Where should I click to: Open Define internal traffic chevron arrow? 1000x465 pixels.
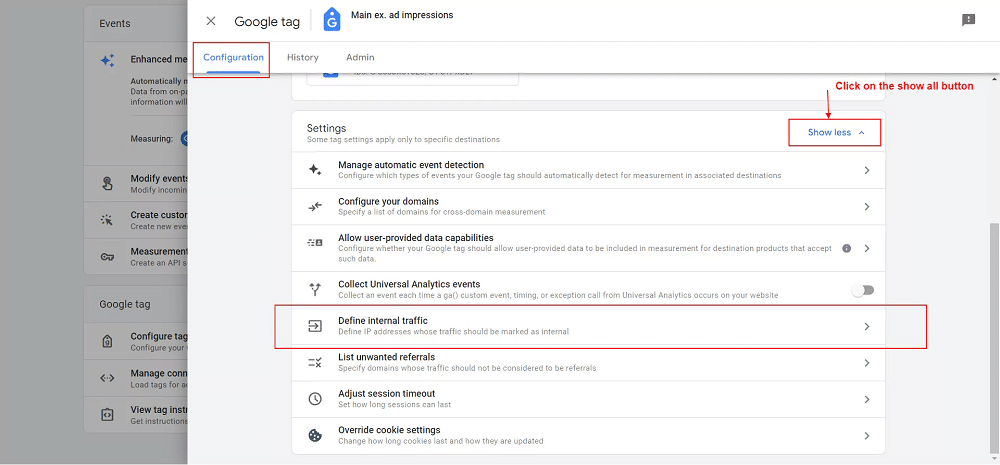[x=867, y=327]
